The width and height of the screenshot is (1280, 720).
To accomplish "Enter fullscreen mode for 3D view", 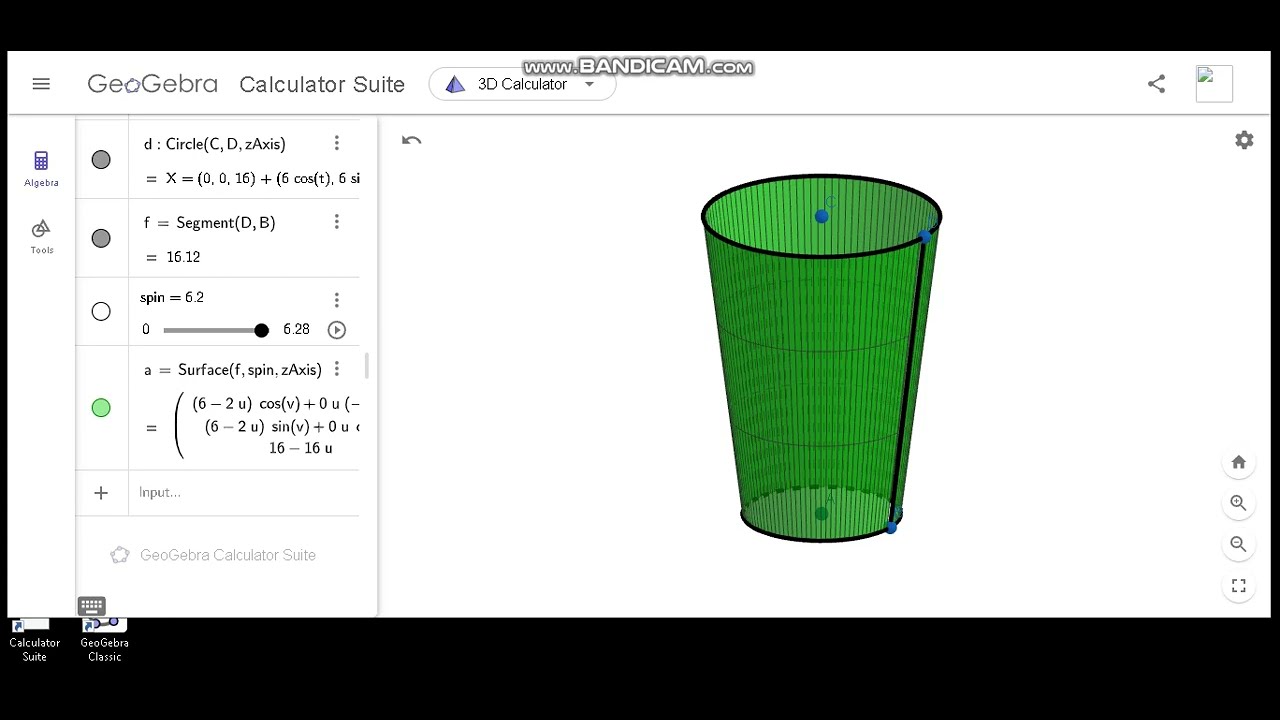I will (x=1239, y=586).
